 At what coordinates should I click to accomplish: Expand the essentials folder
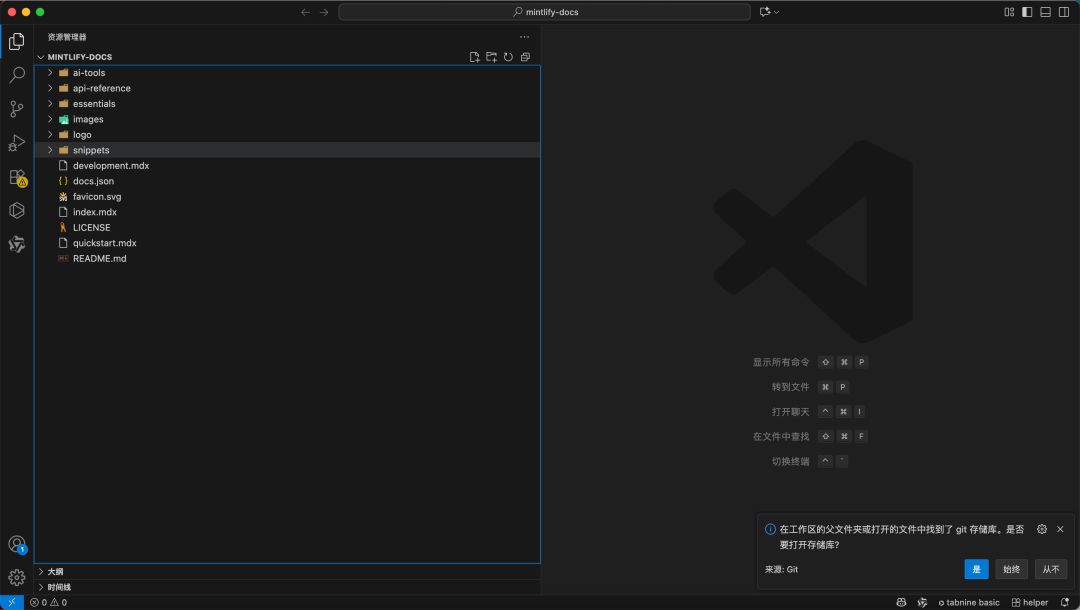[287, 104]
